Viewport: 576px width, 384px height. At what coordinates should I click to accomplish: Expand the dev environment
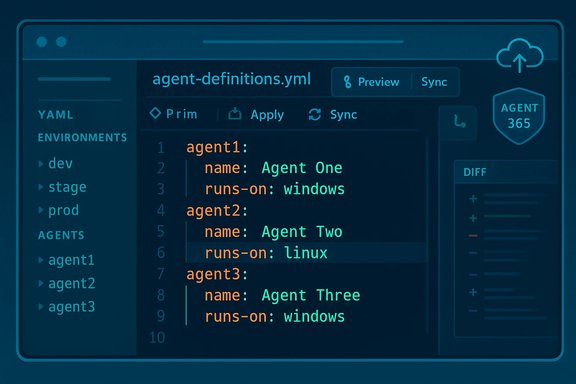coord(41,164)
